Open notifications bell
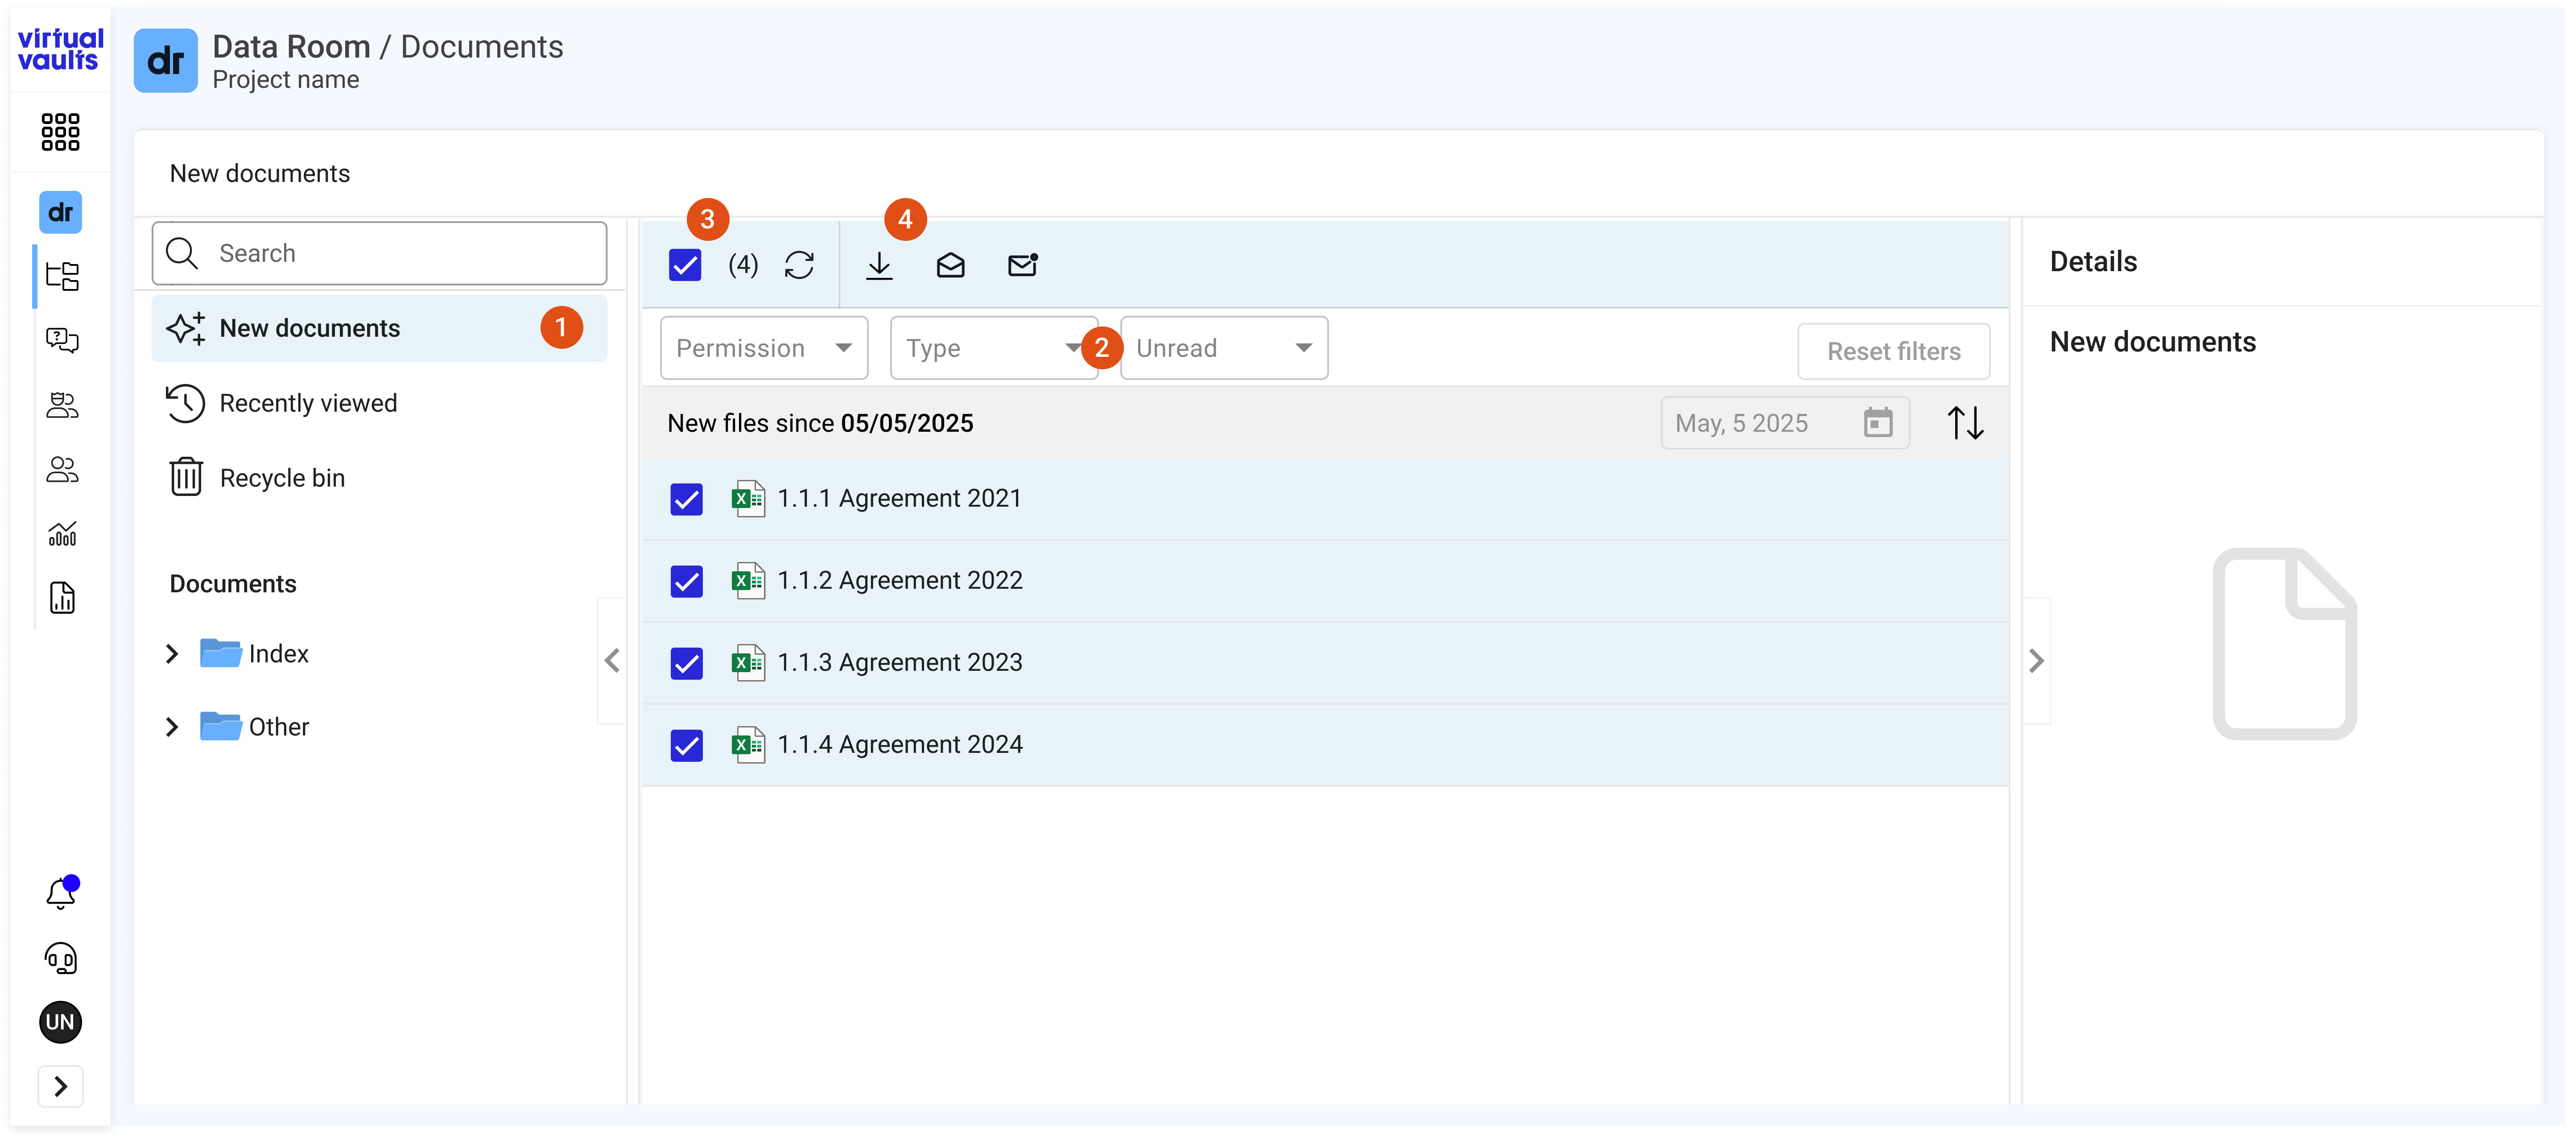This screenshot has height=1140, width=2576. pos(61,893)
